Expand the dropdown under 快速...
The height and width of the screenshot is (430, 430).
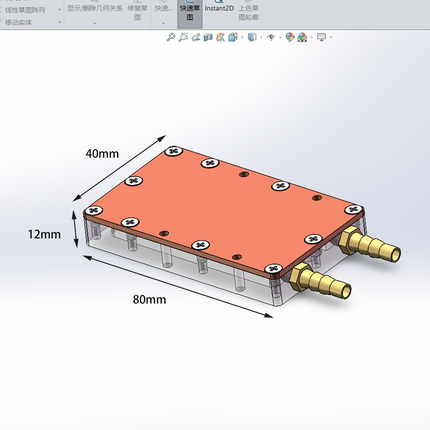[x=163, y=23]
